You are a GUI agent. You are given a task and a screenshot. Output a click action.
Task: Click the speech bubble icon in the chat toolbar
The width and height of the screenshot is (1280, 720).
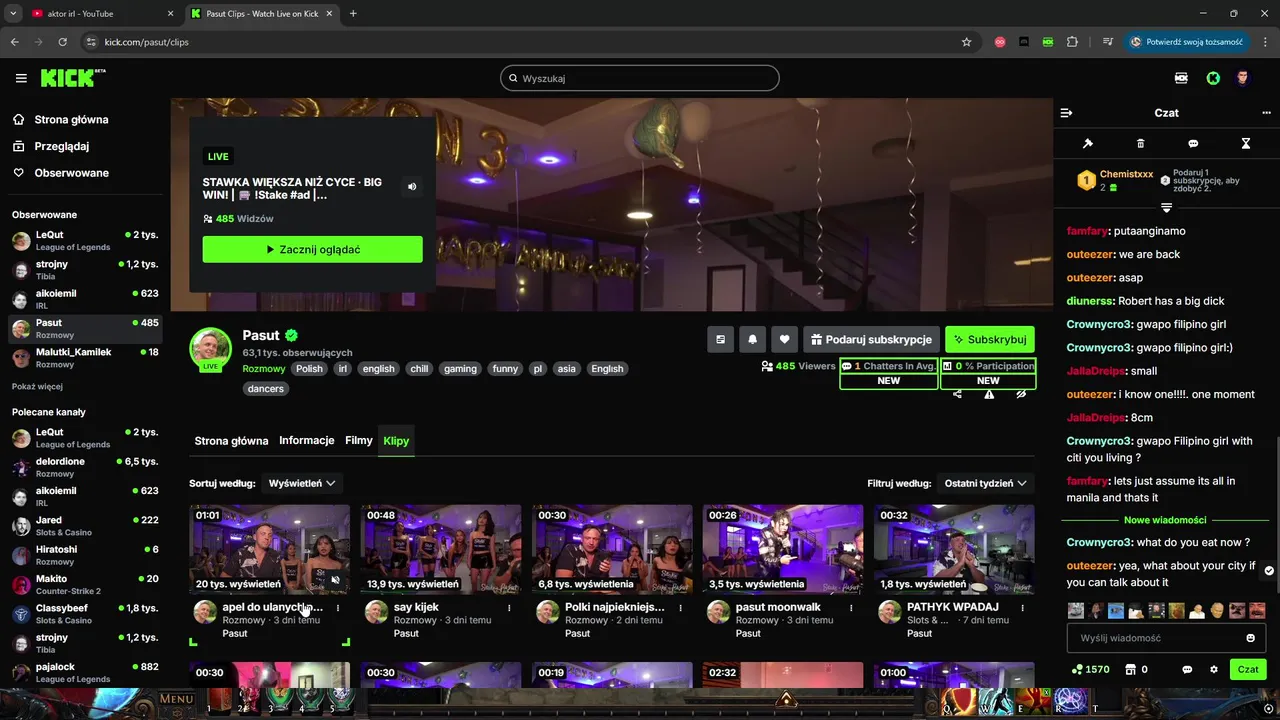(x=1193, y=144)
